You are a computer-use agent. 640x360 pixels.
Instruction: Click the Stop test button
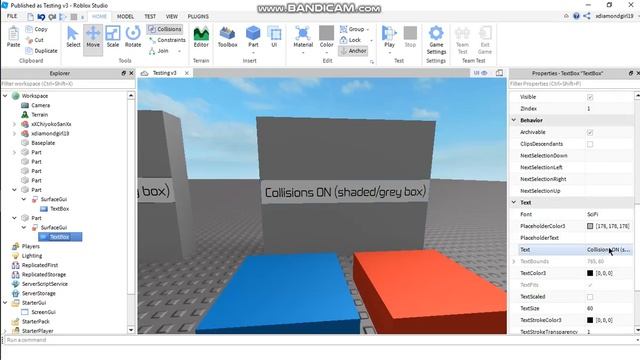click(x=410, y=37)
